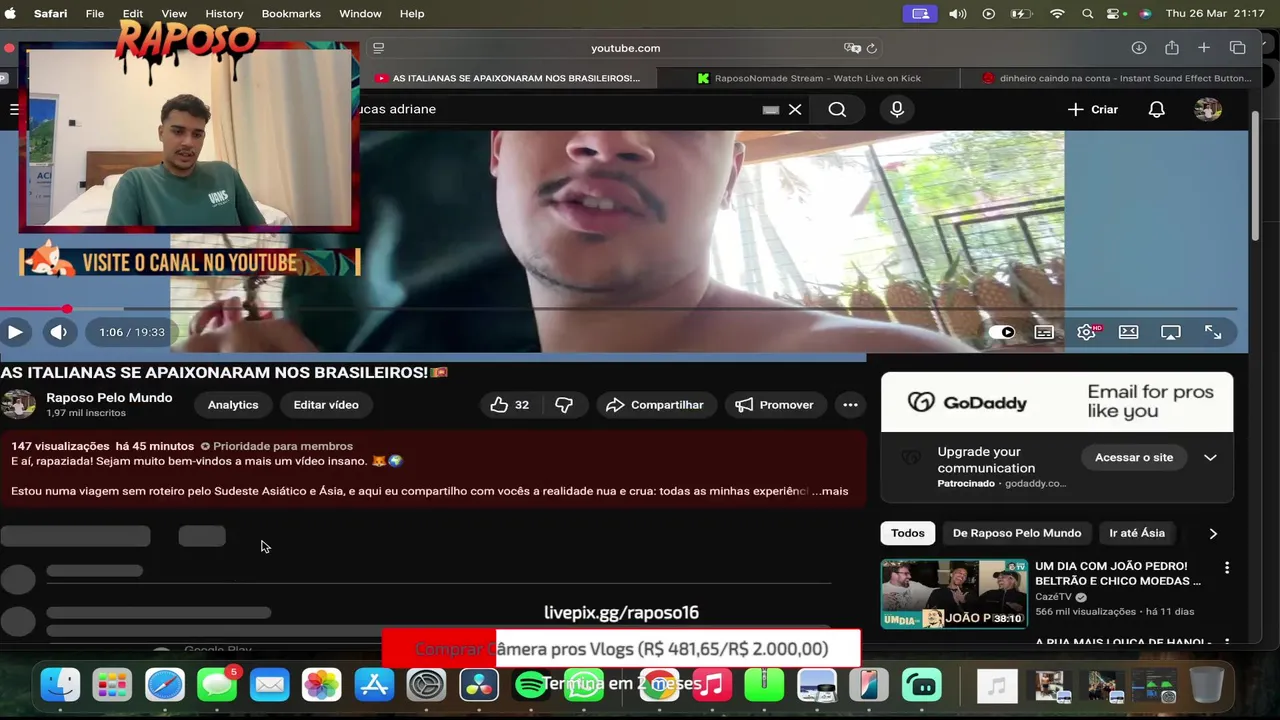Open the on-screen keyboard icon in the search box
This screenshot has width=1280, height=720.
pos(770,109)
